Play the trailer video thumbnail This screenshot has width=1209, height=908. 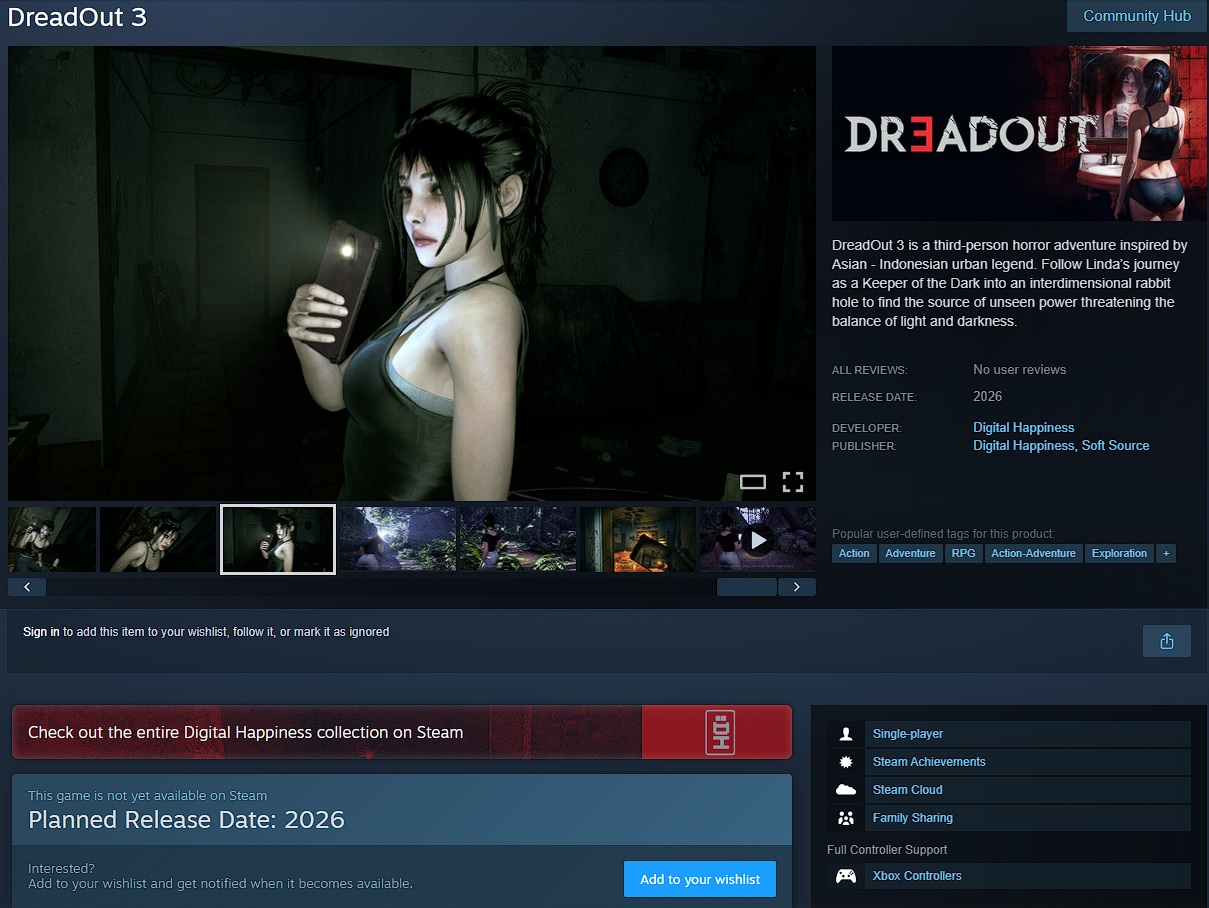point(757,540)
